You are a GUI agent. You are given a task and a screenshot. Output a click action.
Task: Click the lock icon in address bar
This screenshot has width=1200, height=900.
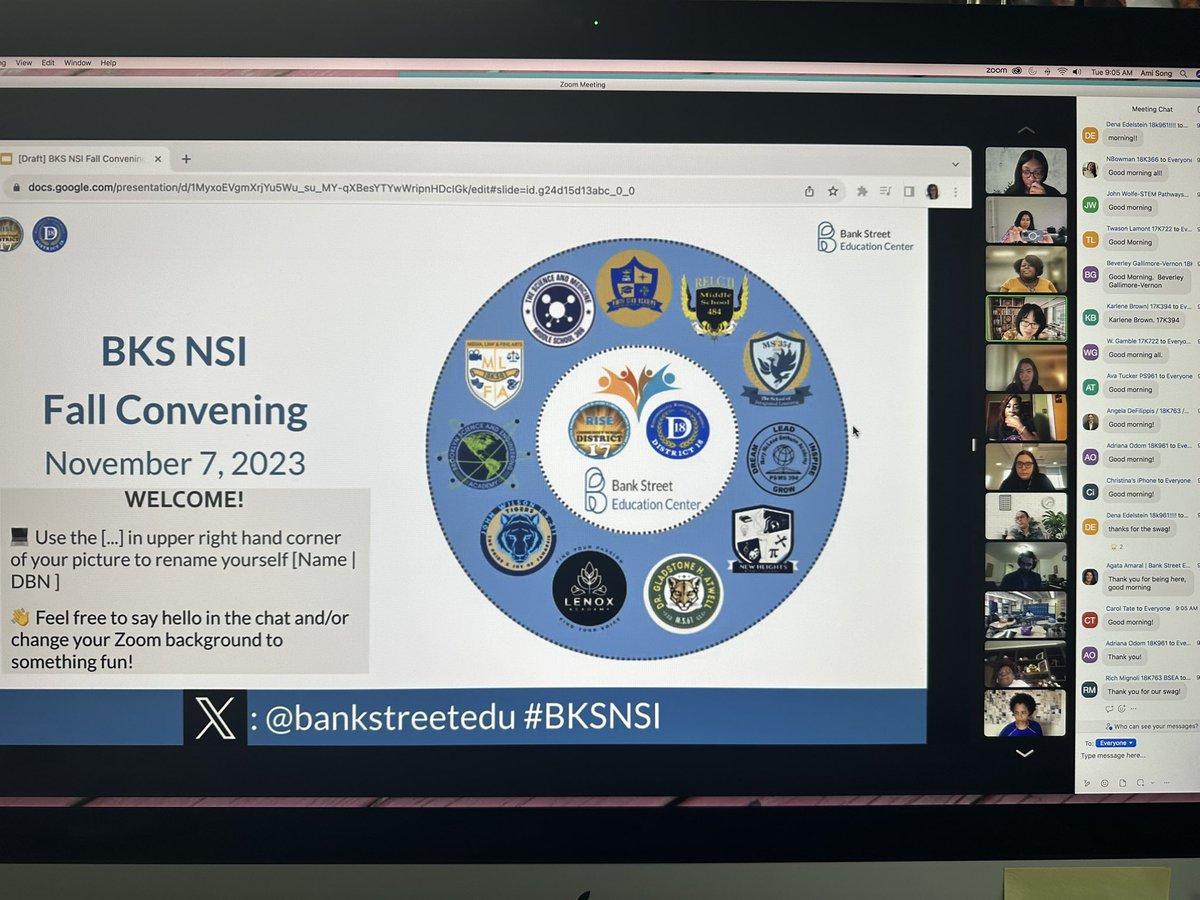[16, 189]
